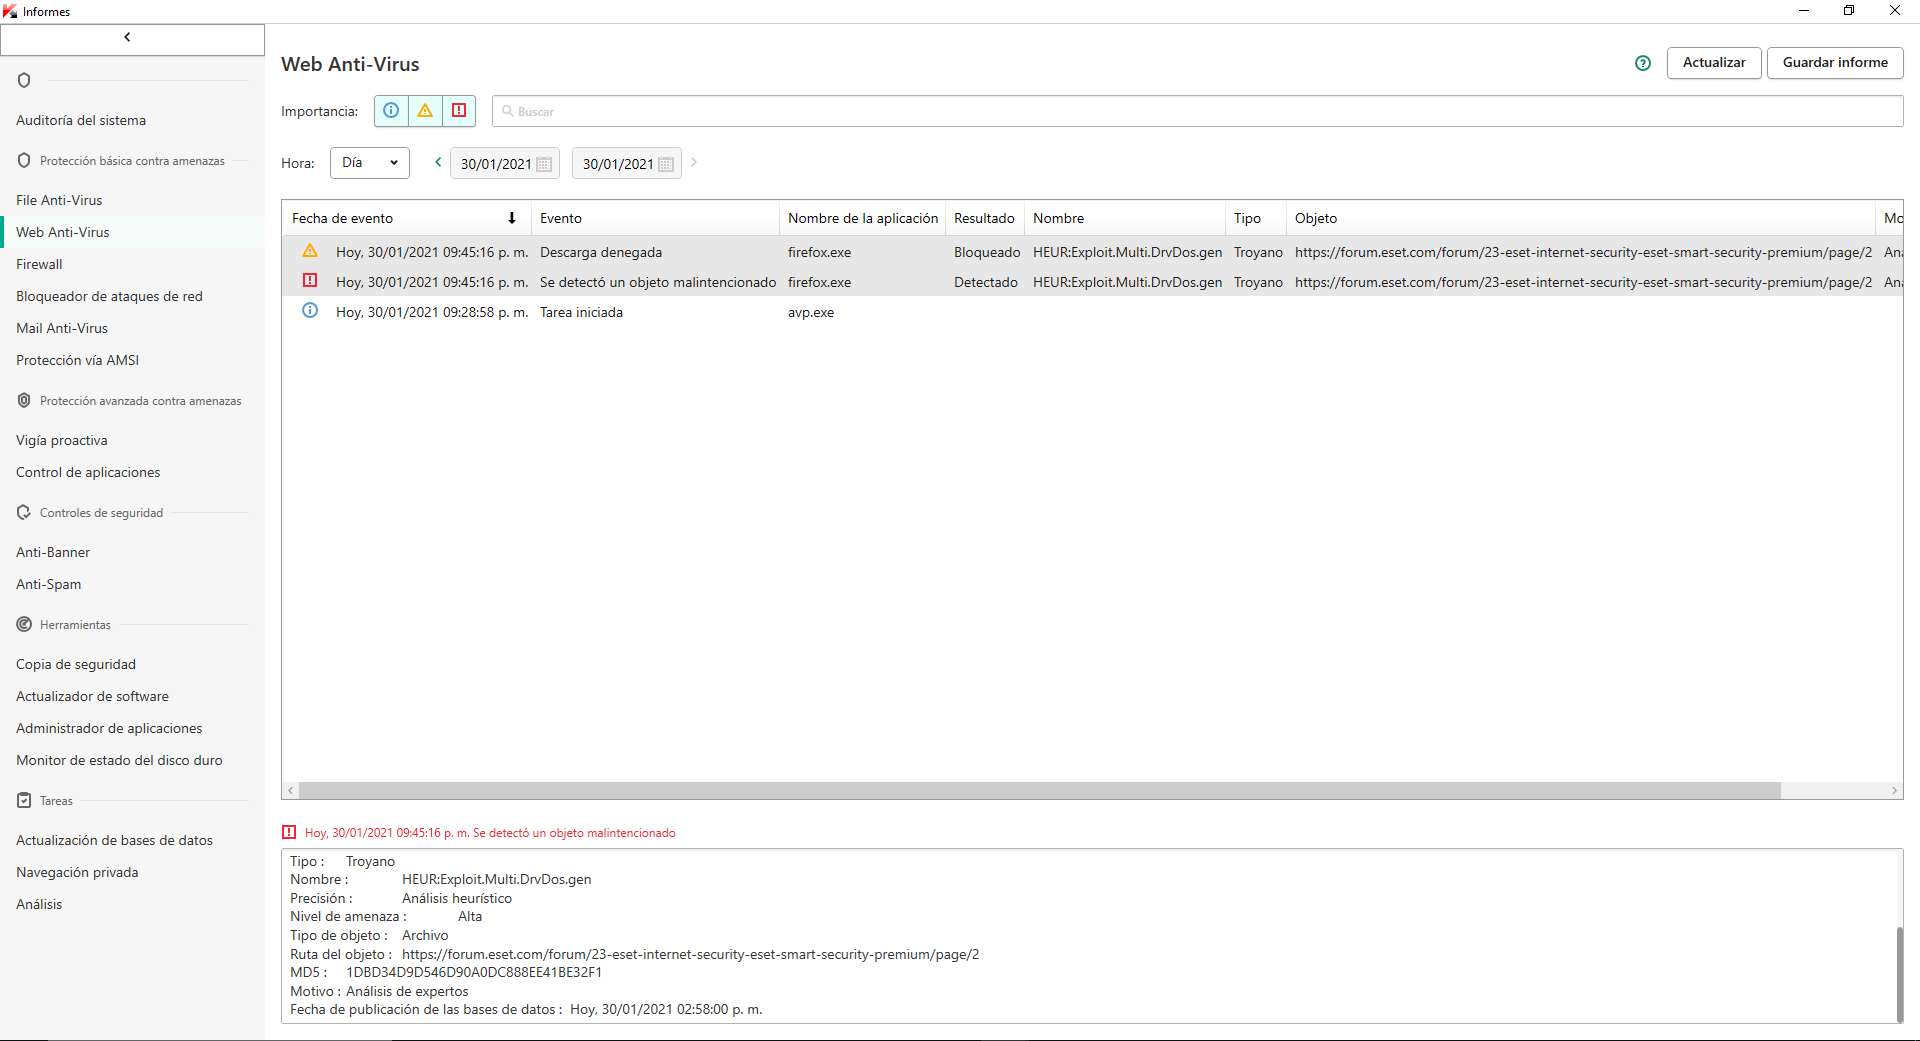Click the search magnifier icon
The image size is (1920, 1041).
[508, 111]
